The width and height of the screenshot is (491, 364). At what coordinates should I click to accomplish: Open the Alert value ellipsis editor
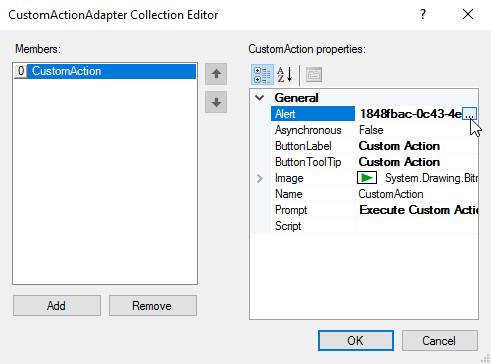[469, 114]
